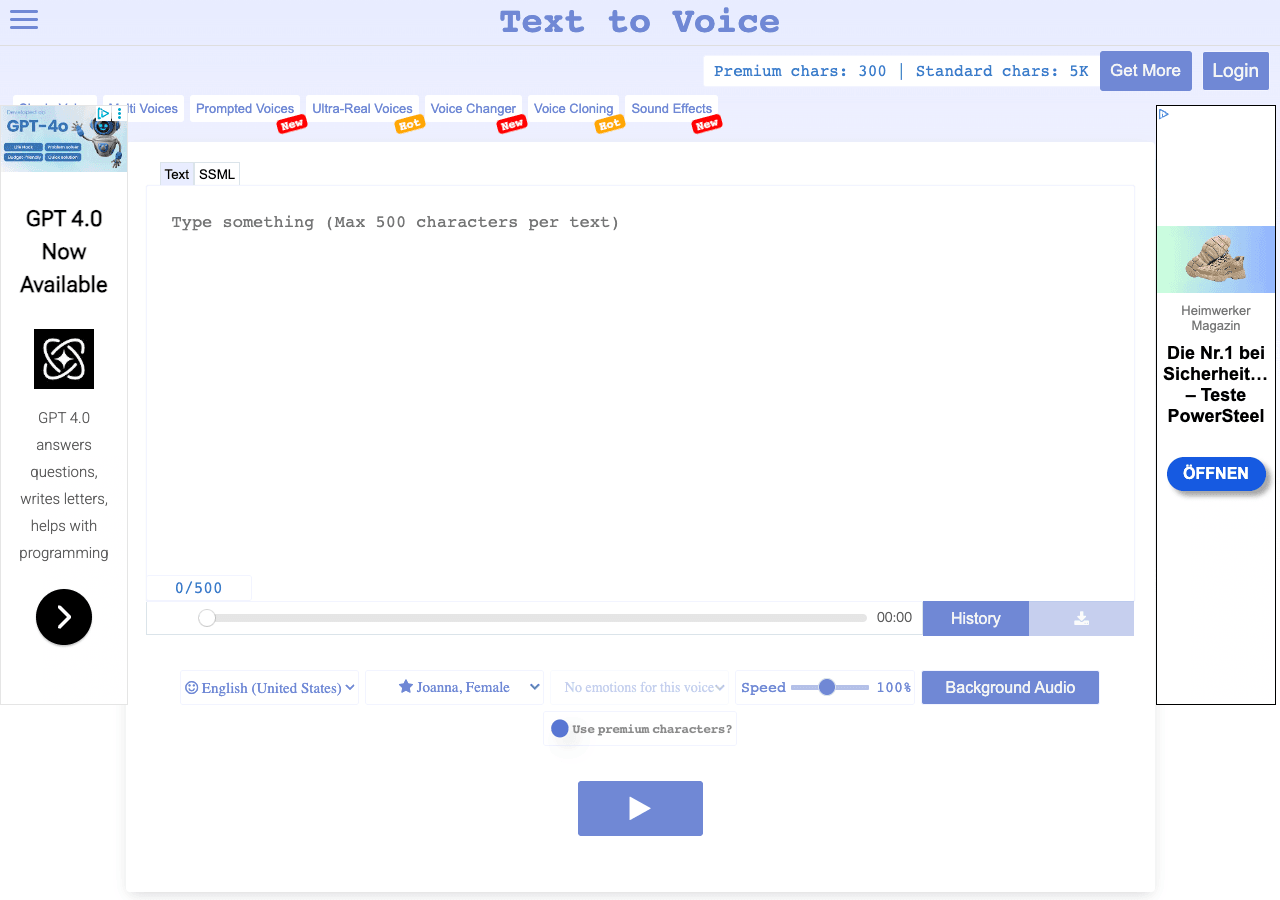Open the Voice Cloning tab
The height and width of the screenshot is (900, 1280).
coord(573,109)
